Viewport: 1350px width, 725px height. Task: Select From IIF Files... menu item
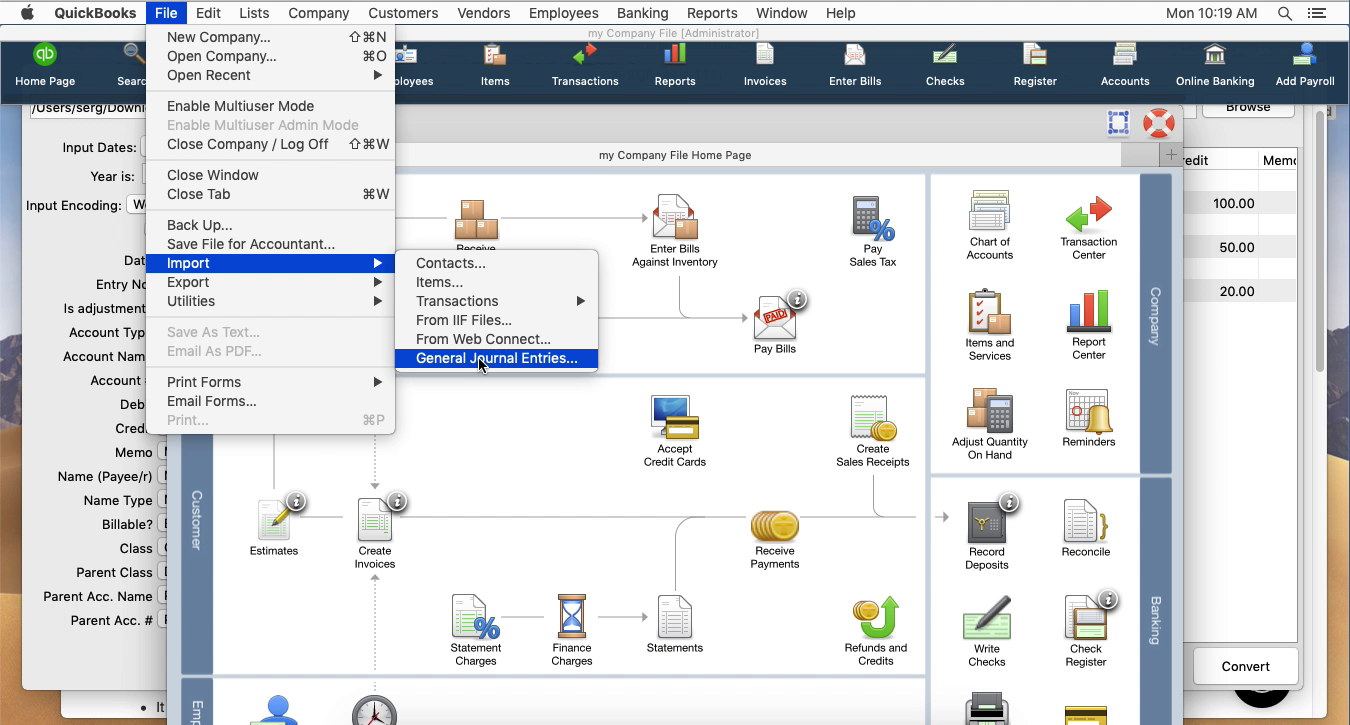(x=497, y=320)
